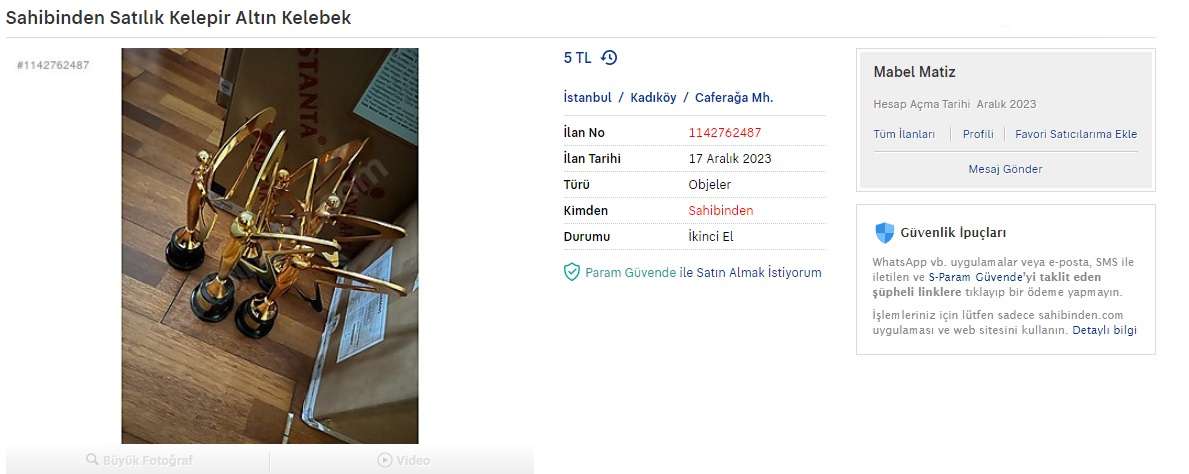This screenshot has width=1189, height=474.
Task: Send a message via Mesaj Gönder
Action: point(1005,169)
